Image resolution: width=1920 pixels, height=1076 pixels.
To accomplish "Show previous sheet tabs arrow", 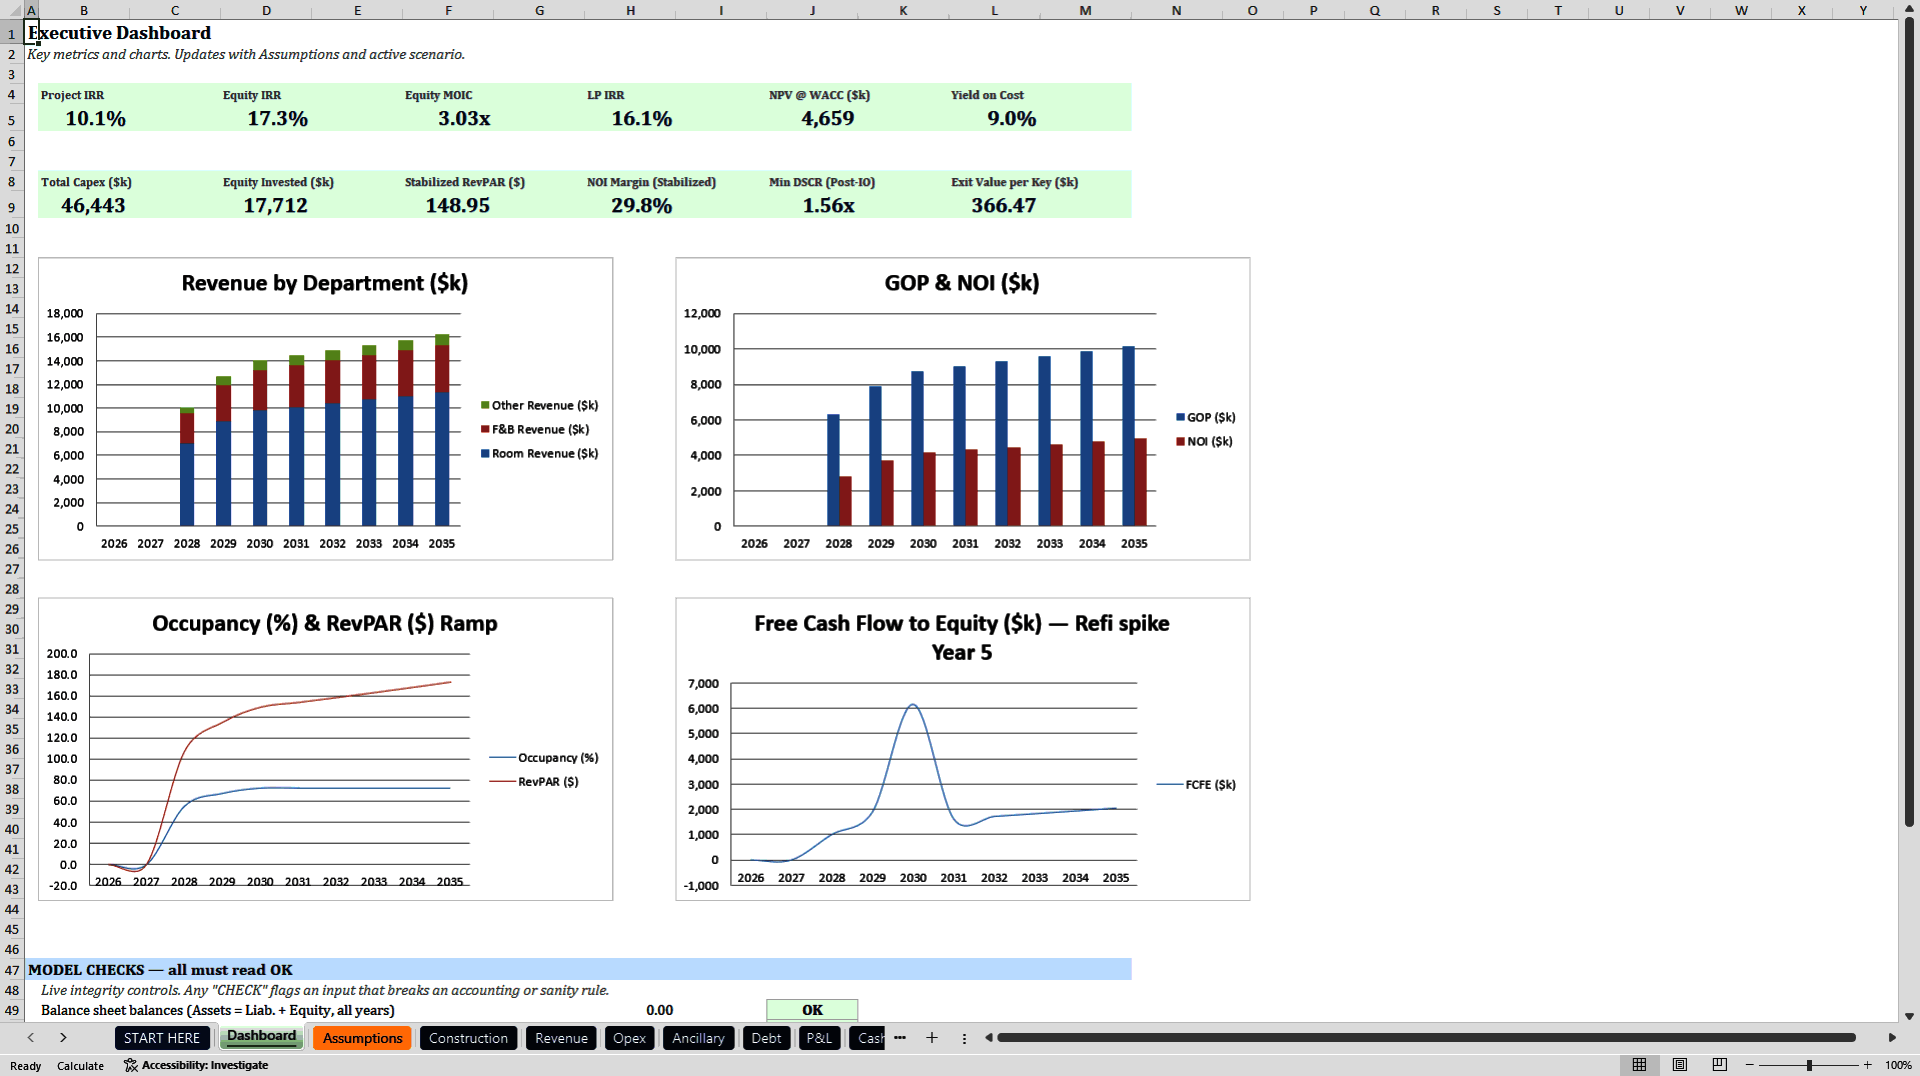I will point(31,1038).
